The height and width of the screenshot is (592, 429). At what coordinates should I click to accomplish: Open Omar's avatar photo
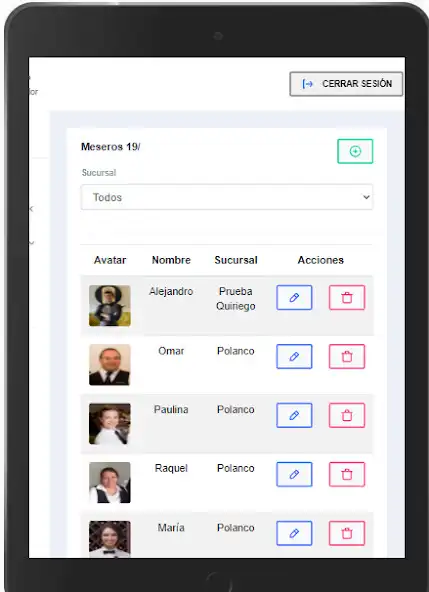(110, 365)
